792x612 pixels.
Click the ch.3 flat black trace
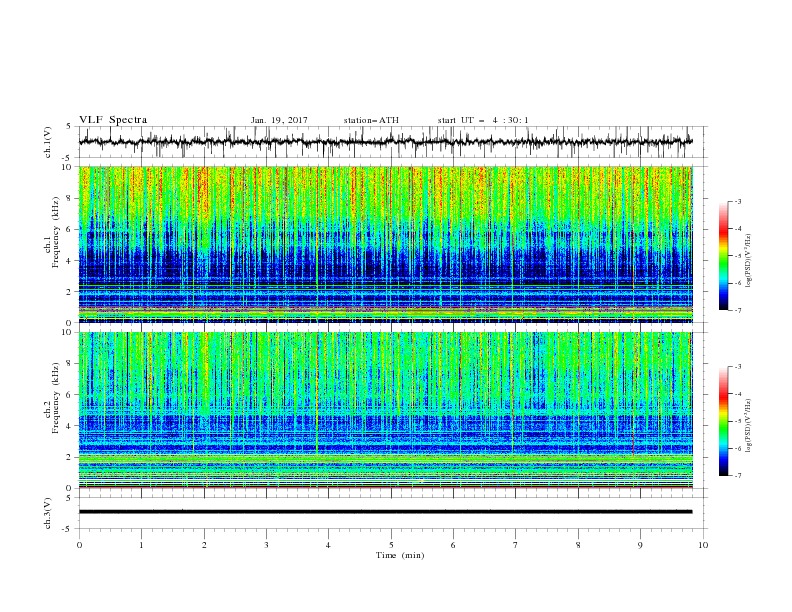pos(386,512)
